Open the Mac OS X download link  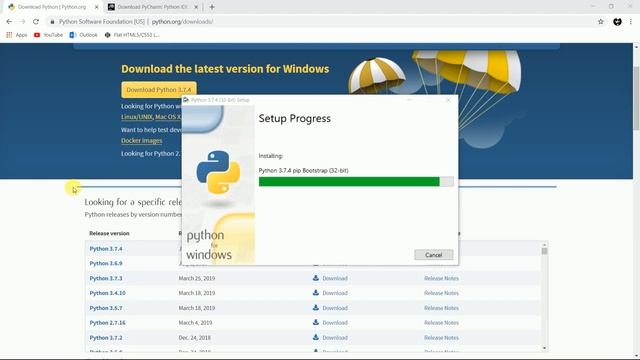pos(168,117)
